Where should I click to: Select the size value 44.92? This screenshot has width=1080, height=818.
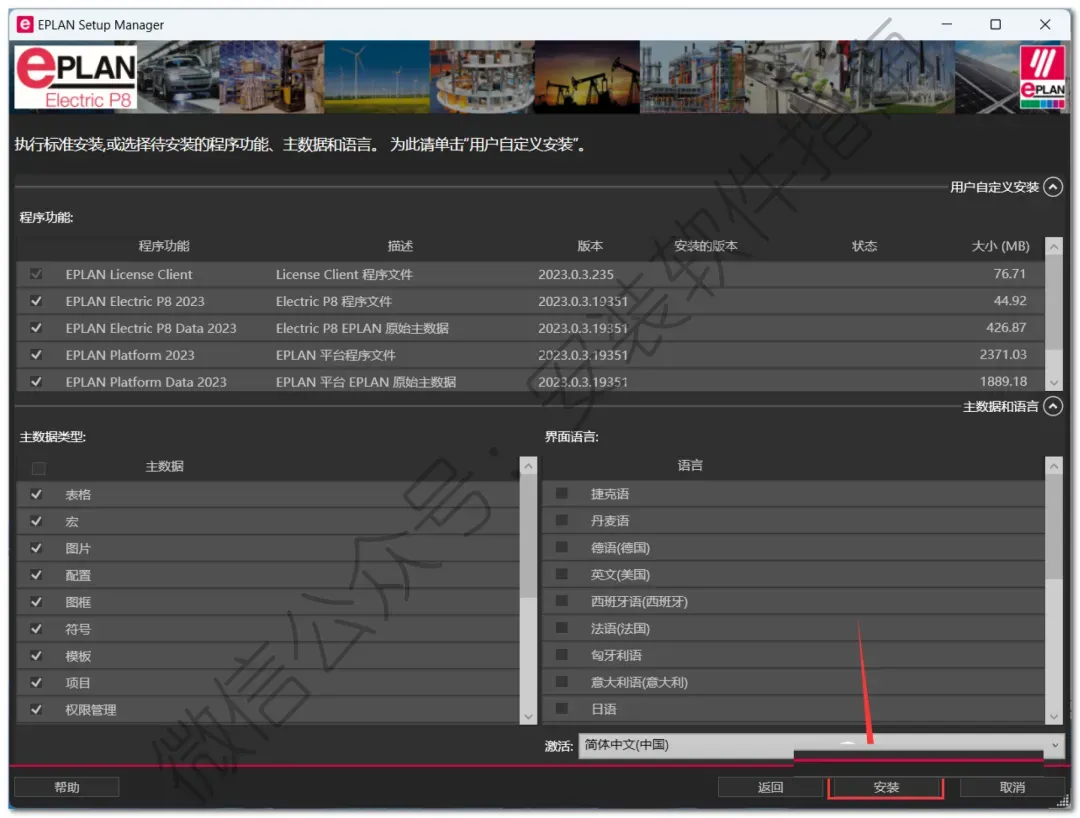click(1010, 301)
